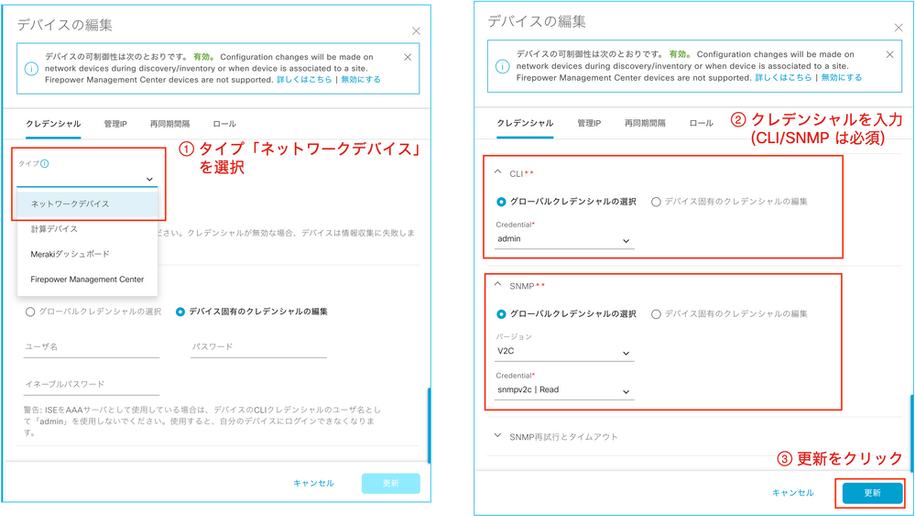Close the right Edit Device dialog

click(899, 27)
